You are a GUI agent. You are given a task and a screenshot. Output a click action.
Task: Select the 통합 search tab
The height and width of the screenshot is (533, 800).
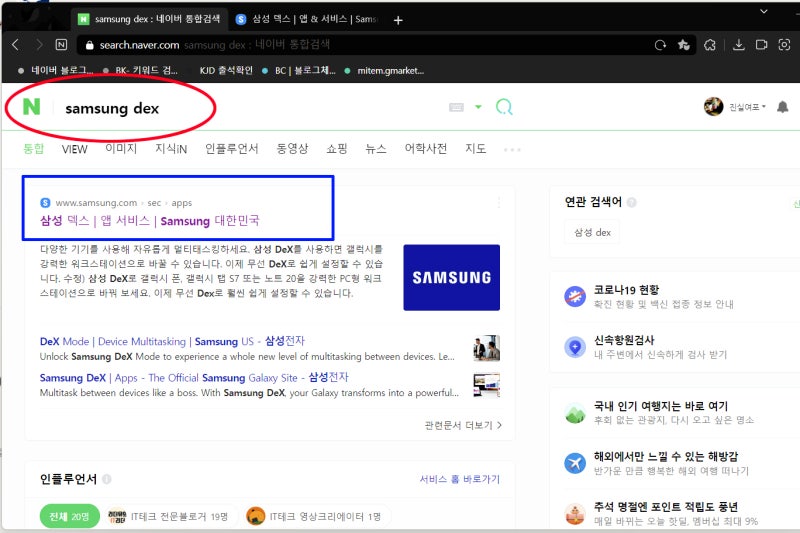[x=34, y=148]
